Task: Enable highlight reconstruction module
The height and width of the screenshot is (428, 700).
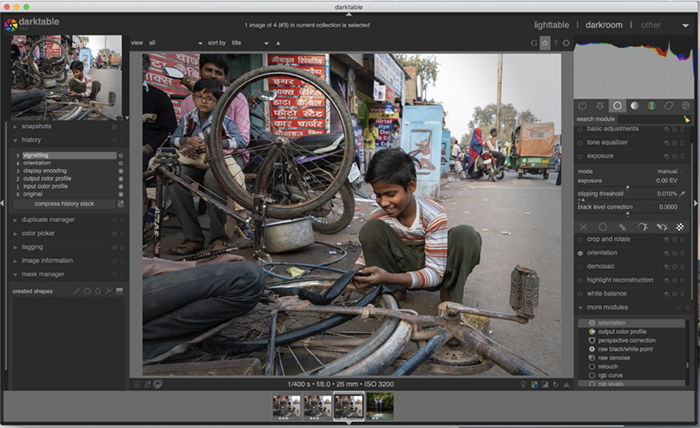Action: coord(580,280)
